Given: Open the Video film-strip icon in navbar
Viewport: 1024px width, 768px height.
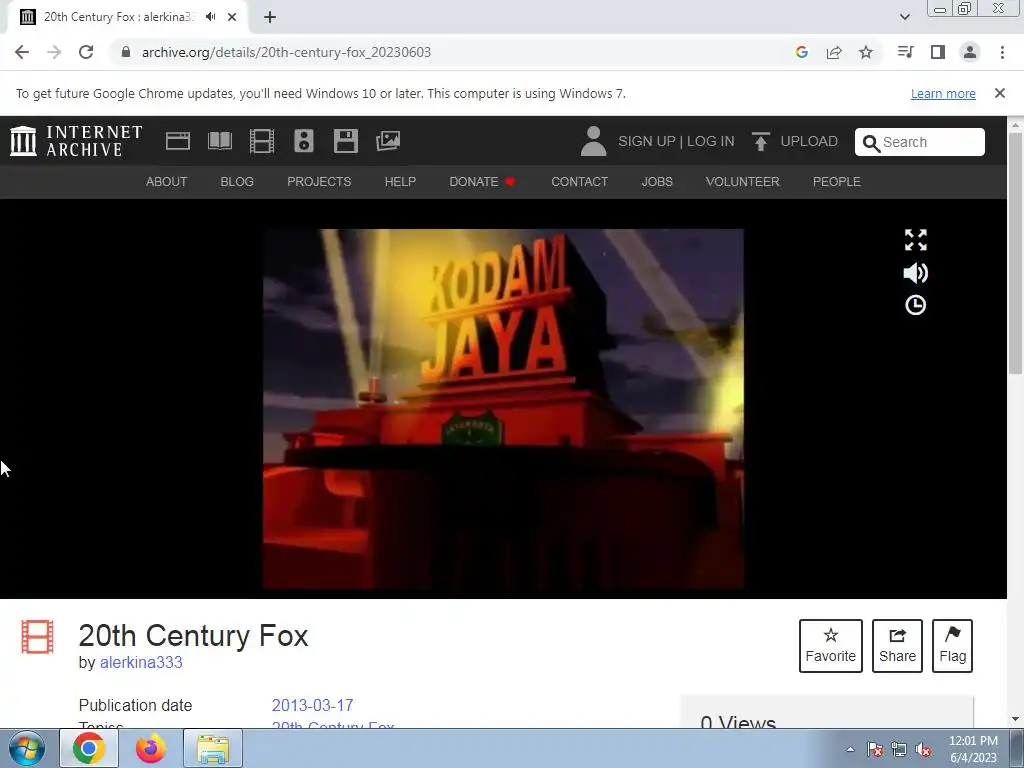Looking at the screenshot, I should coord(262,141).
